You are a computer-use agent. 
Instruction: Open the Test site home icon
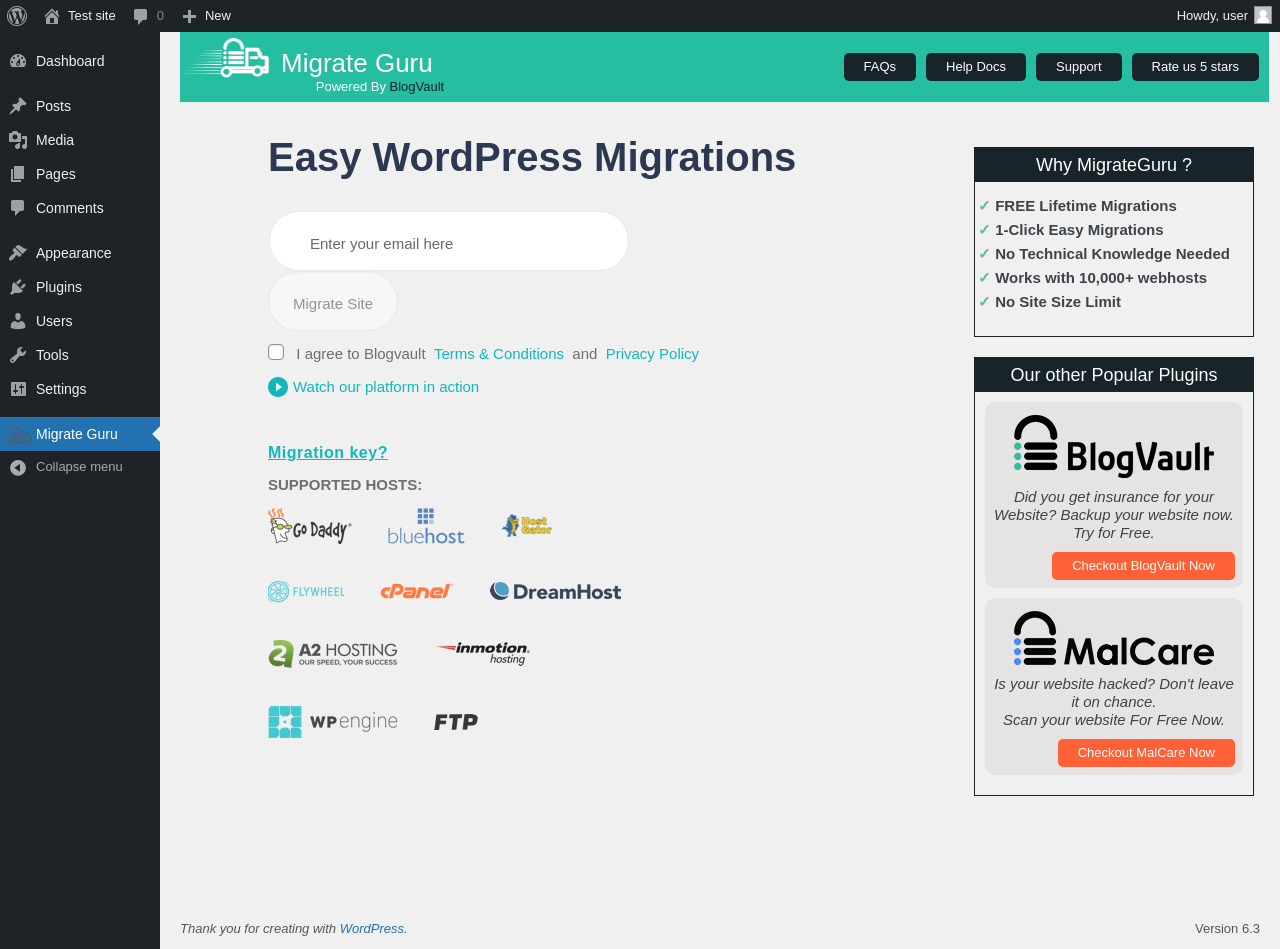[x=52, y=16]
